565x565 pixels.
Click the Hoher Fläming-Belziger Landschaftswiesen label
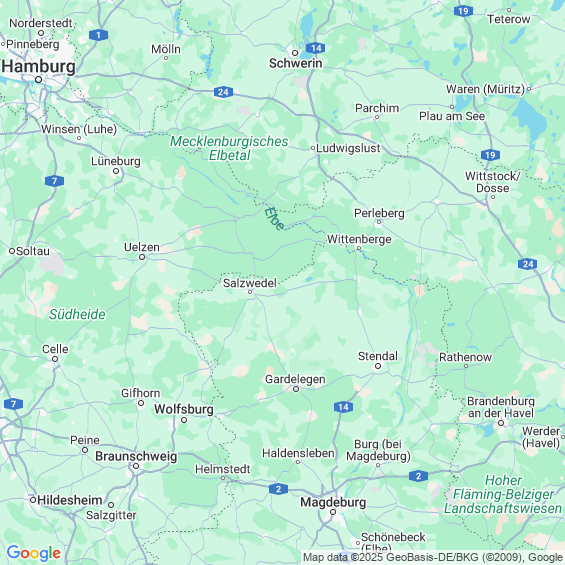click(503, 494)
